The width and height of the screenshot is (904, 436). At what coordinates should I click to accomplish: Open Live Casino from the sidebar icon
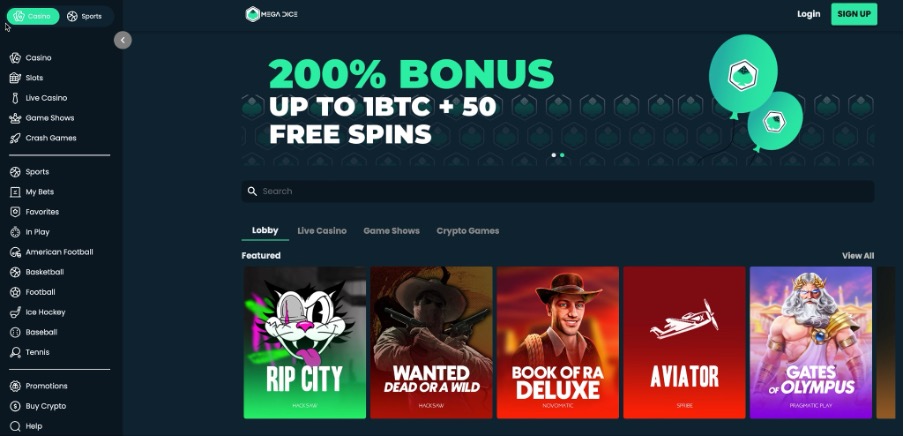(15, 98)
